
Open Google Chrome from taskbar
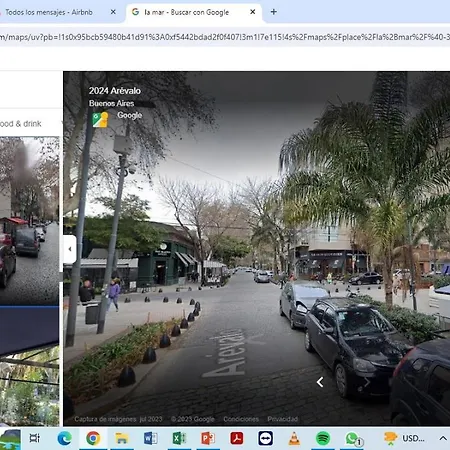(93, 438)
